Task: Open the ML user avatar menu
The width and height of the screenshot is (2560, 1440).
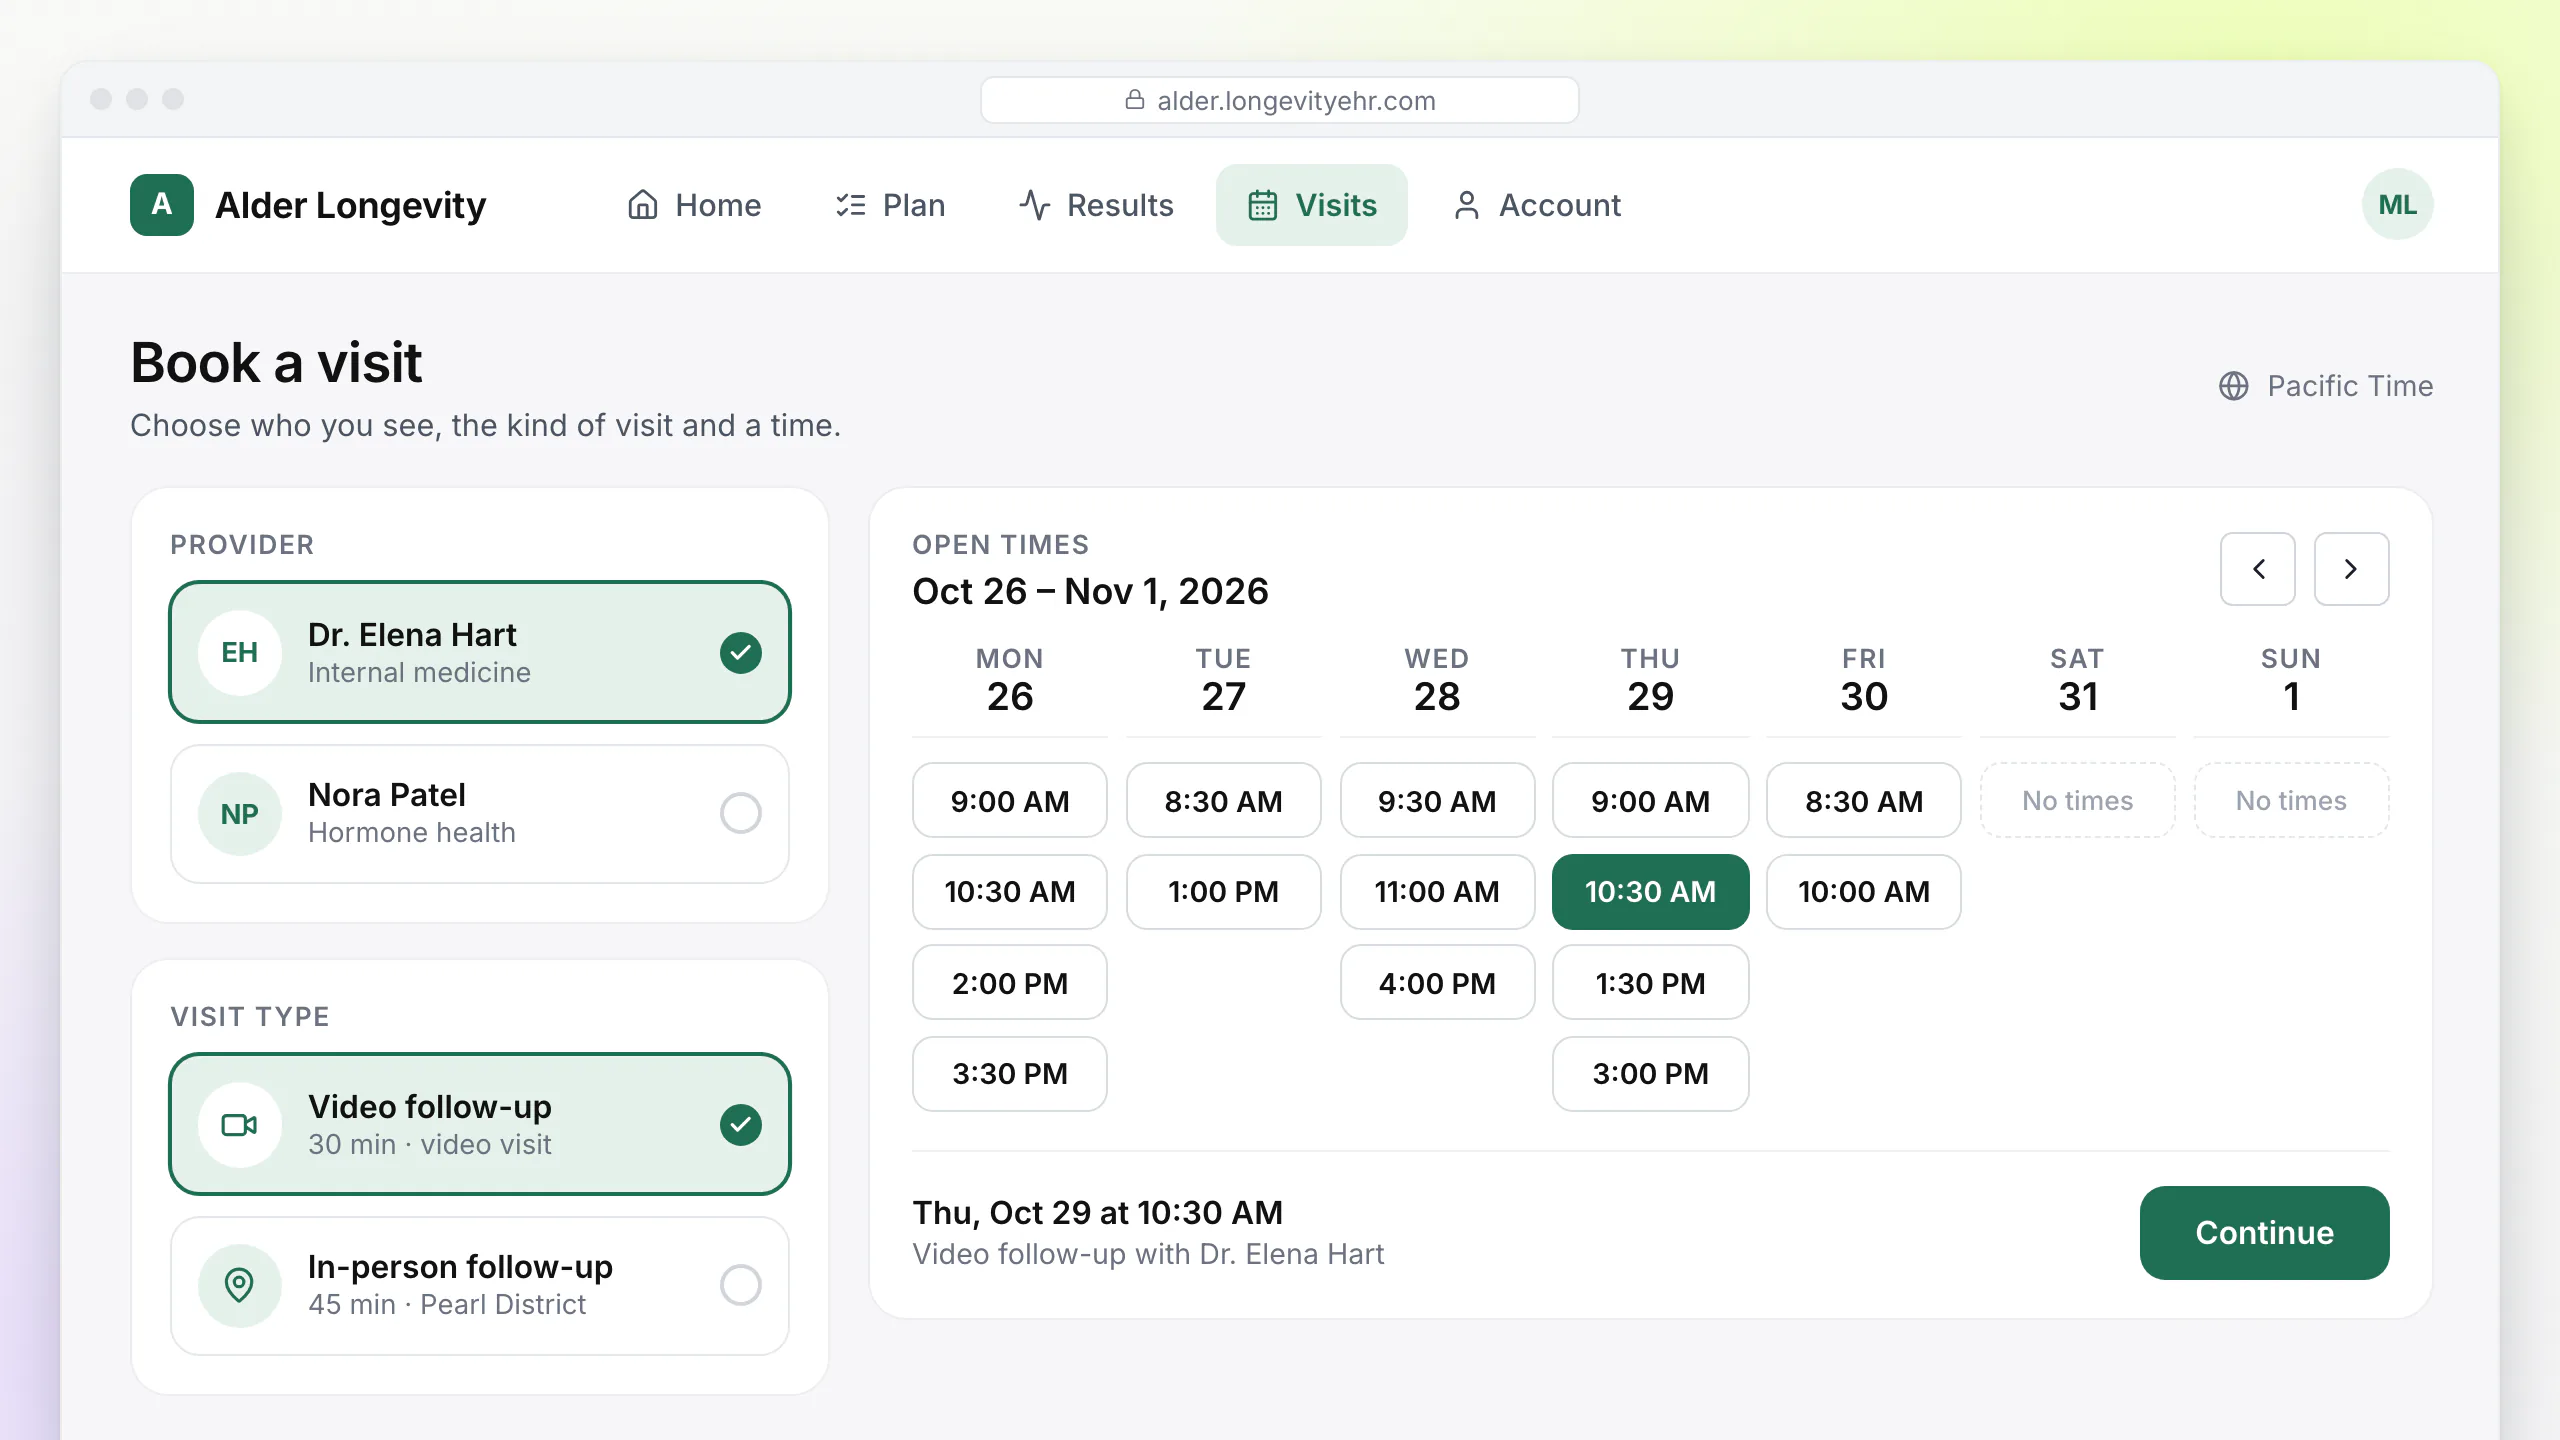Action: 2397,205
